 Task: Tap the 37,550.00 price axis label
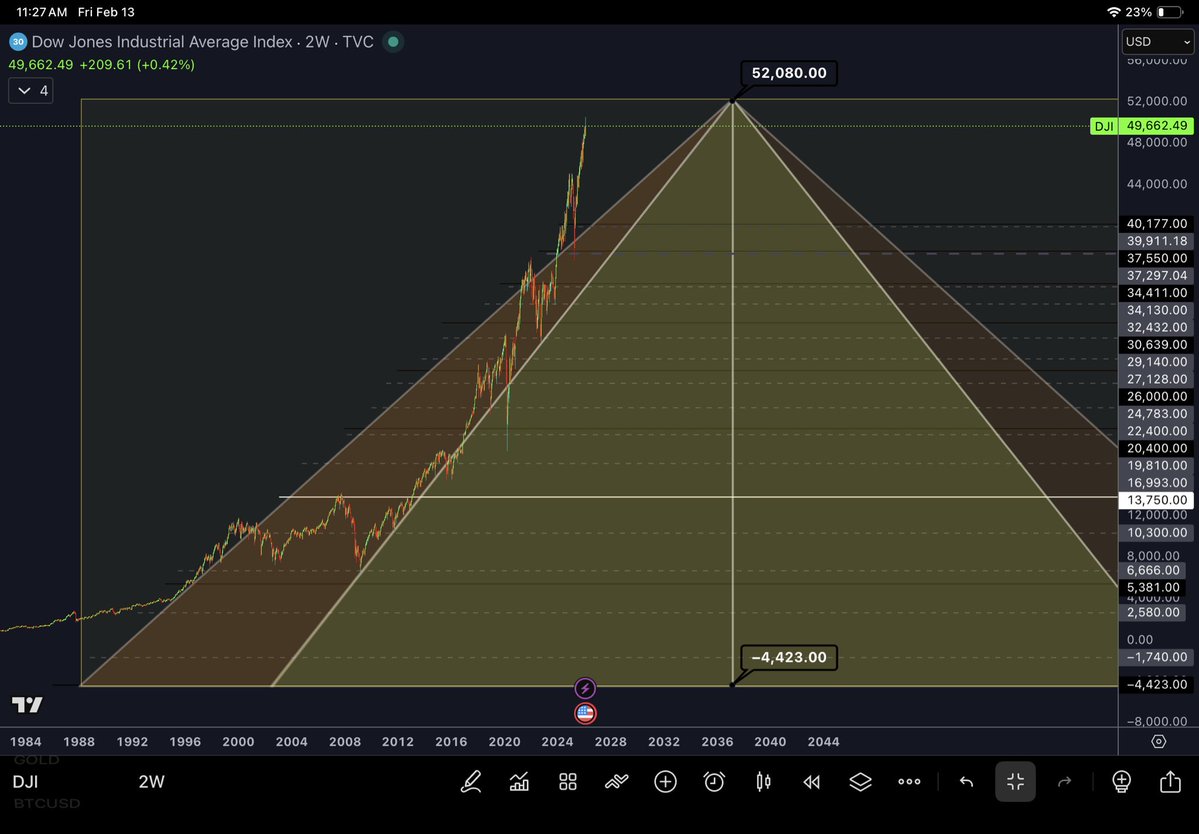(x=1156, y=258)
